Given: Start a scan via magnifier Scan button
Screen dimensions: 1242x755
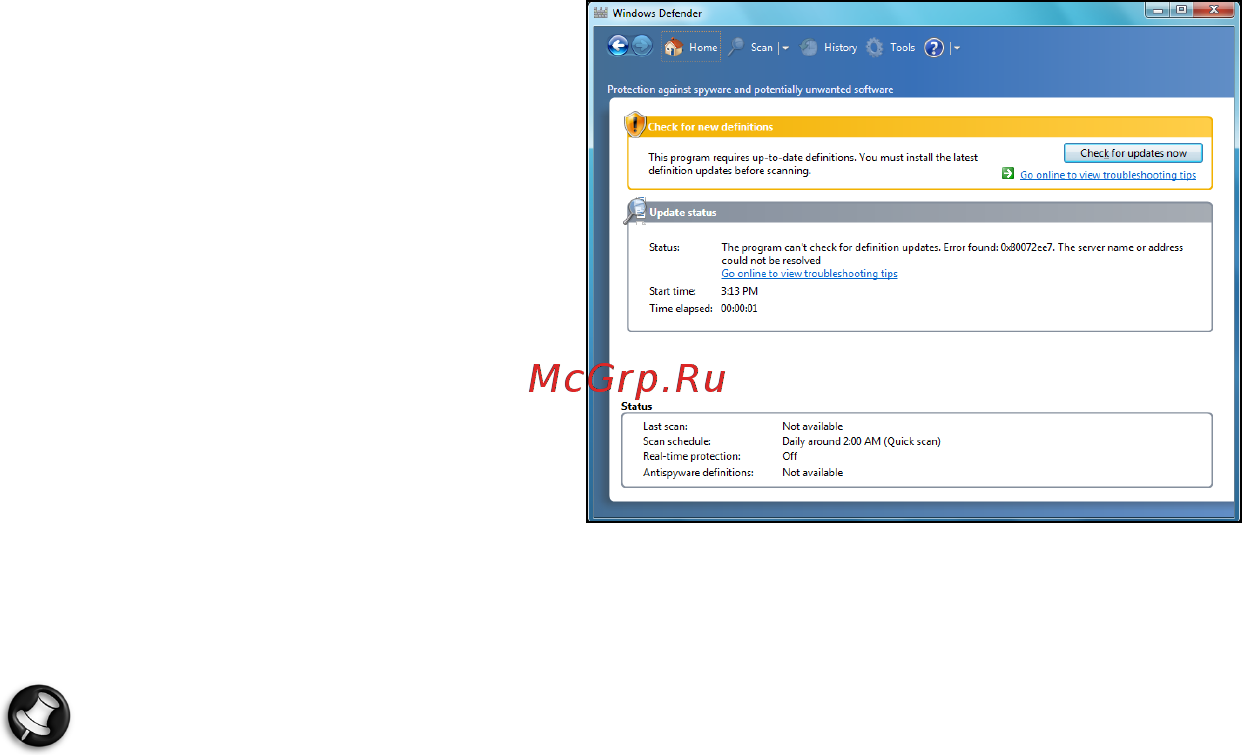Looking at the screenshot, I should pyautogui.click(x=751, y=47).
